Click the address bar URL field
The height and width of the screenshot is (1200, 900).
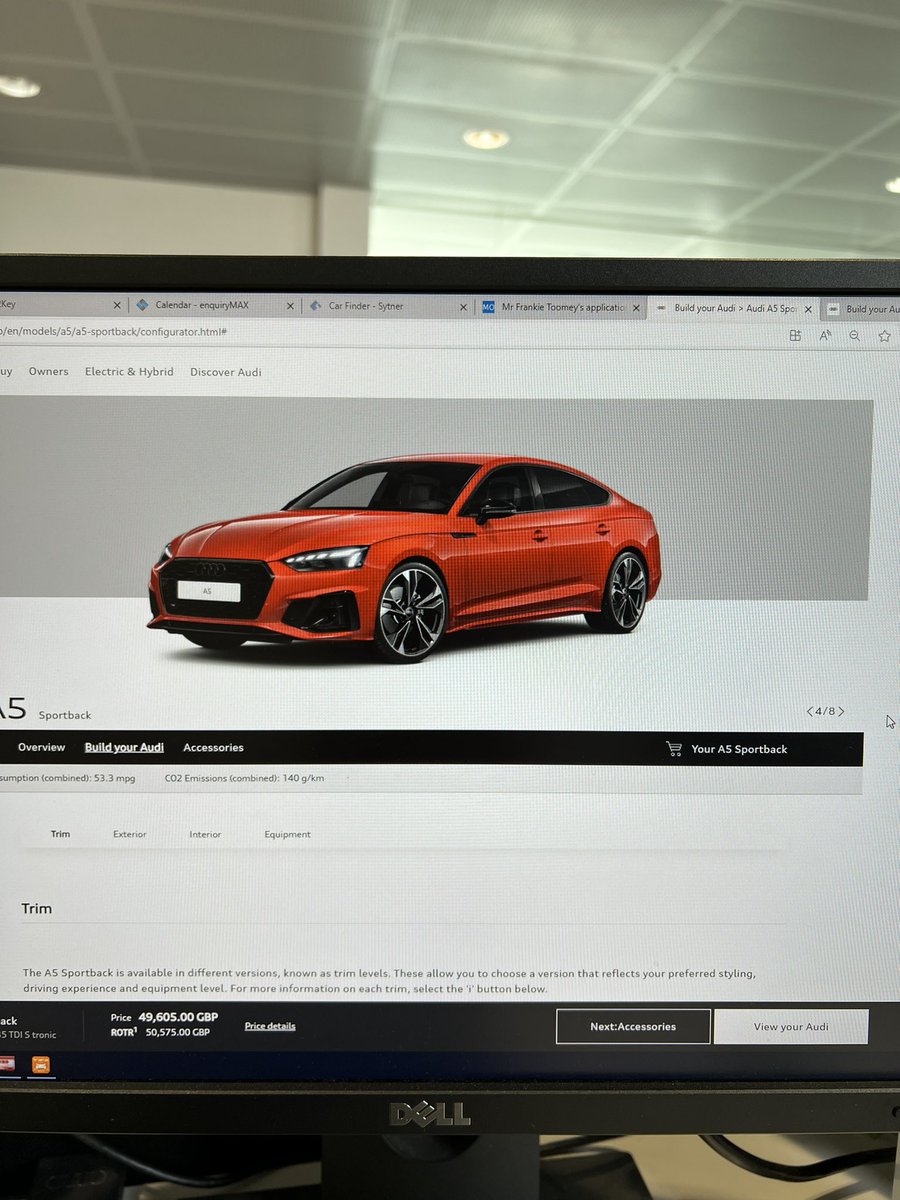(x=390, y=333)
